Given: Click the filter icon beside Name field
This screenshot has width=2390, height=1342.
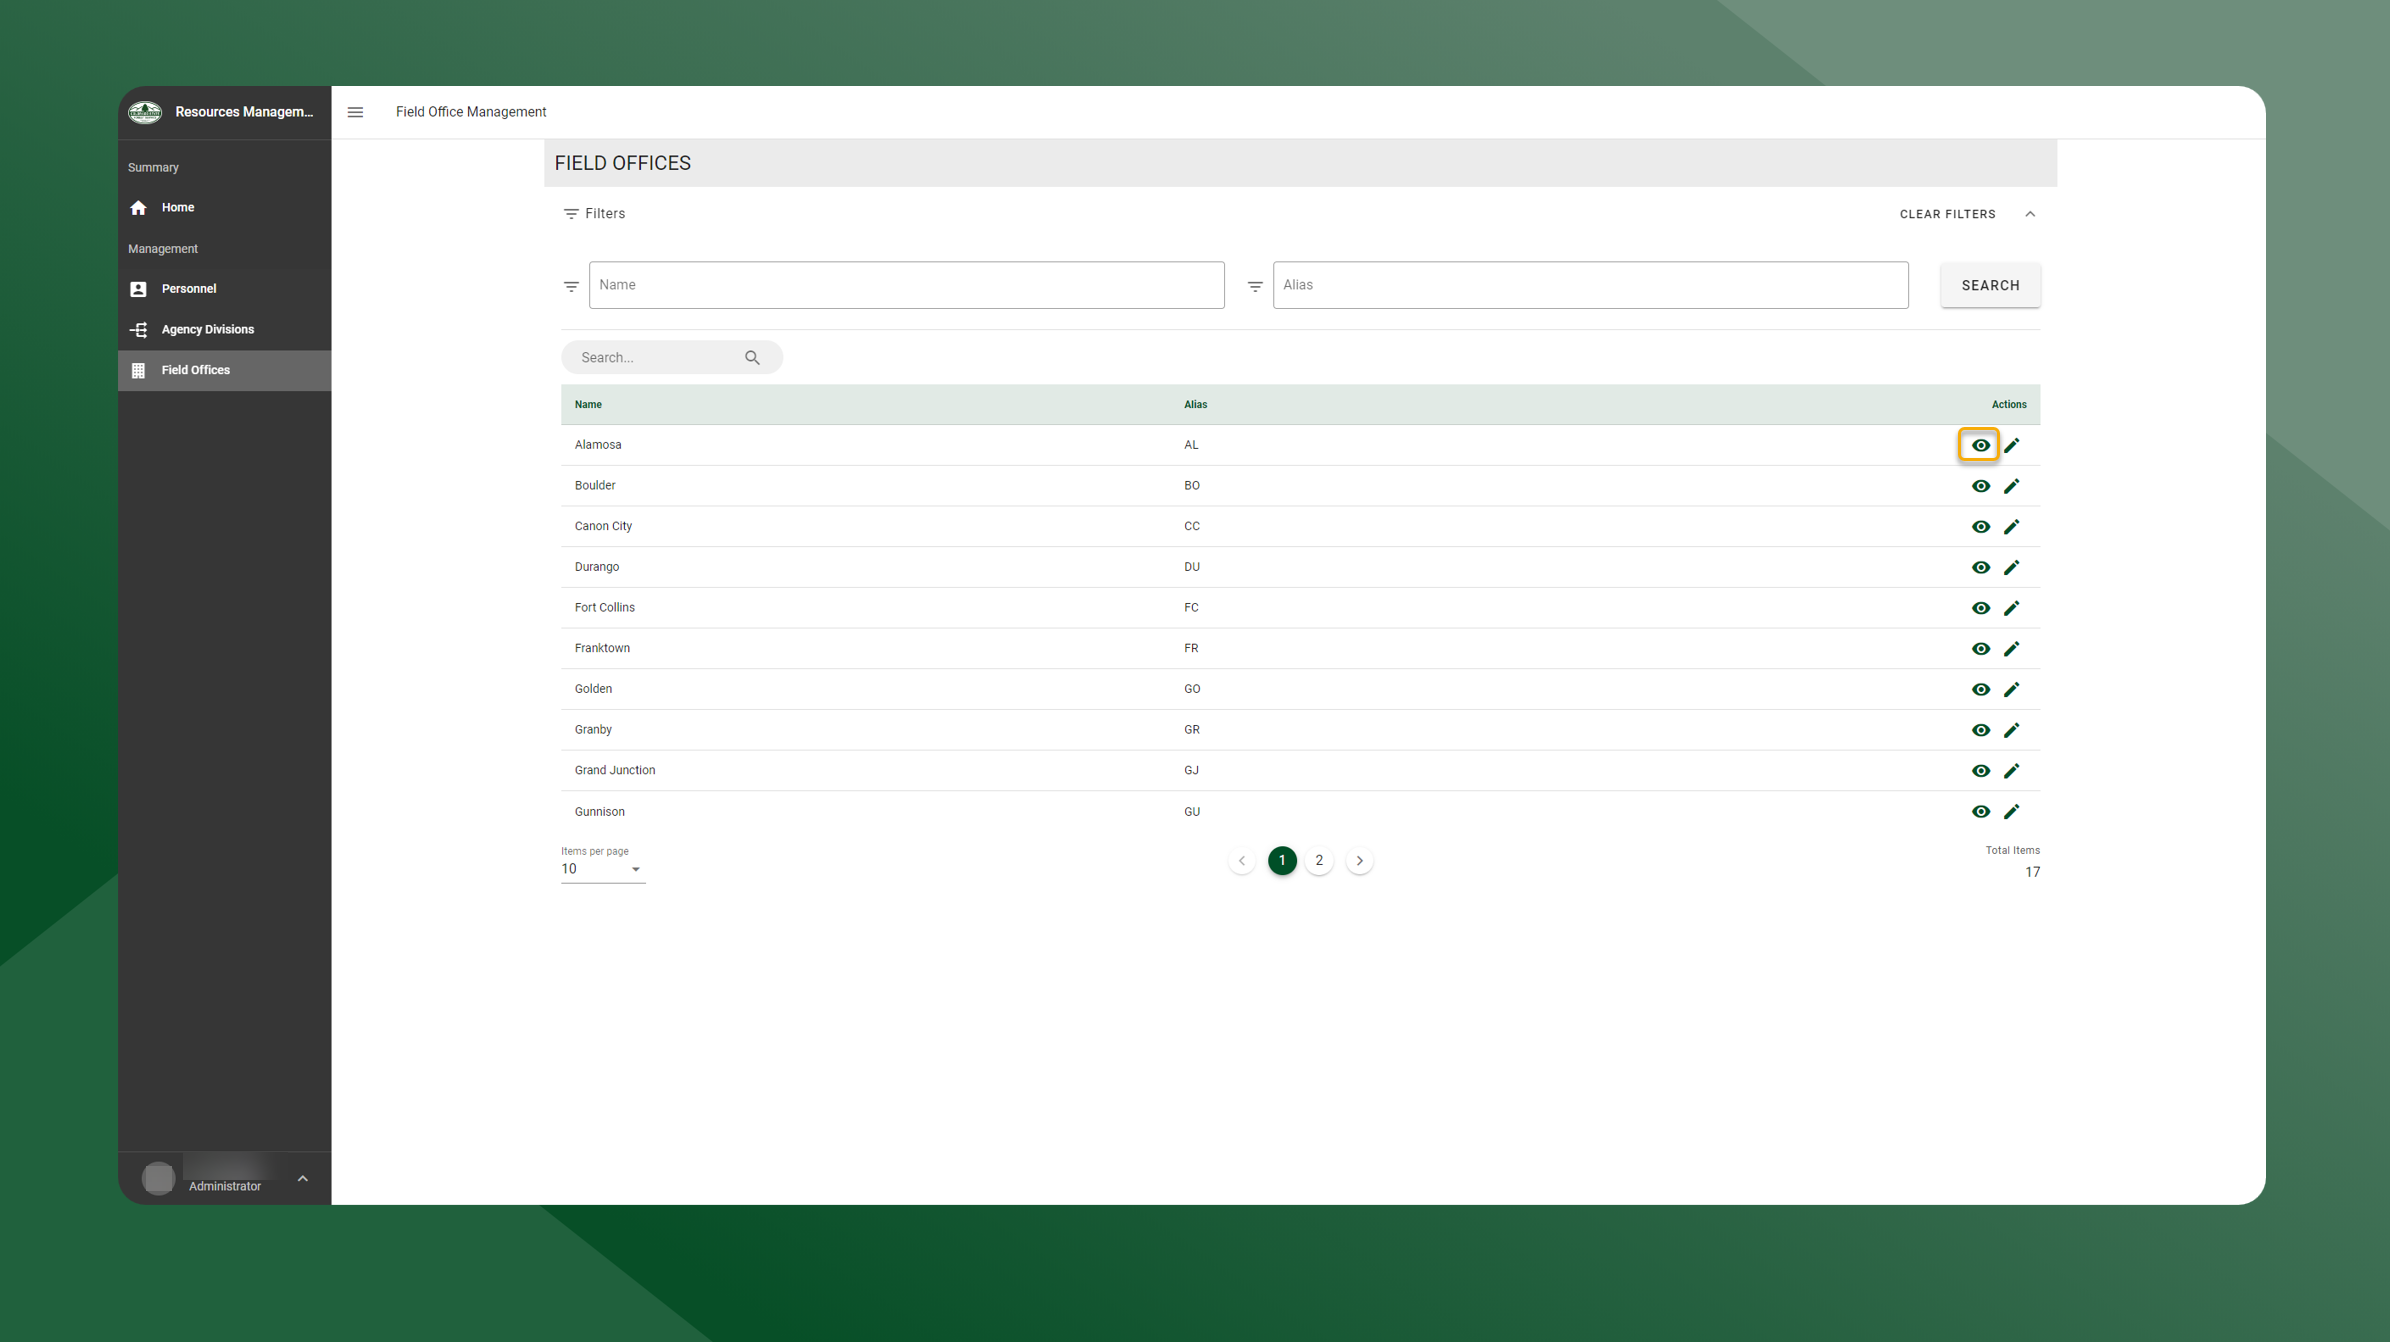Looking at the screenshot, I should coord(571,286).
